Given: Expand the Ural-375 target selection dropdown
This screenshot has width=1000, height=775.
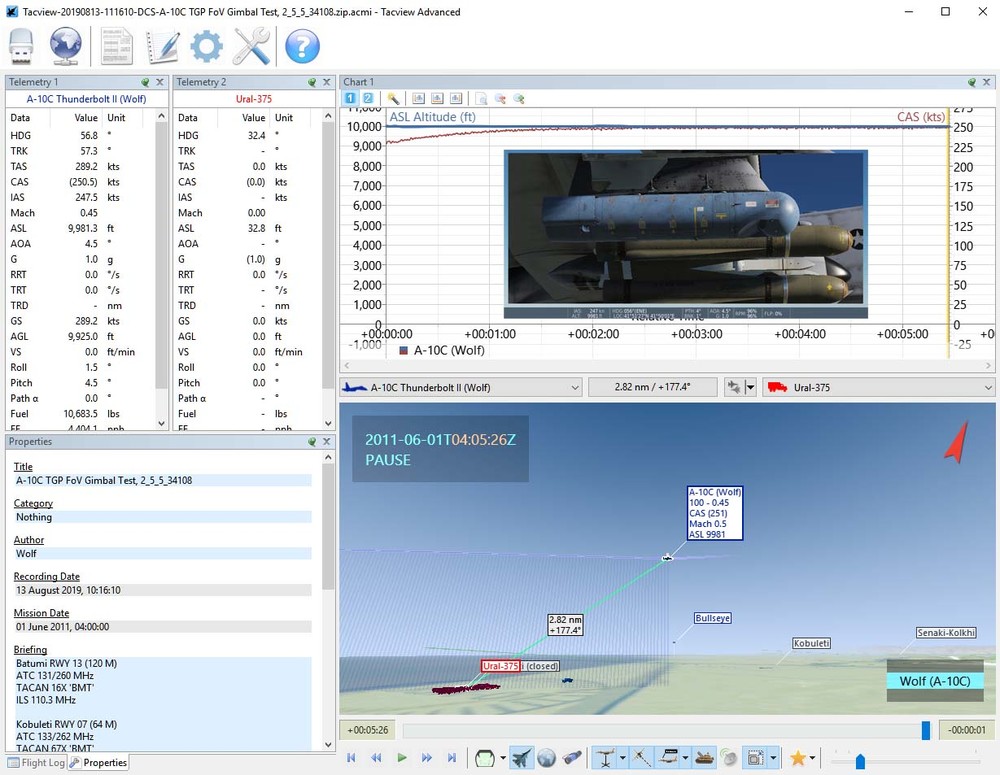Looking at the screenshot, I should pos(988,387).
